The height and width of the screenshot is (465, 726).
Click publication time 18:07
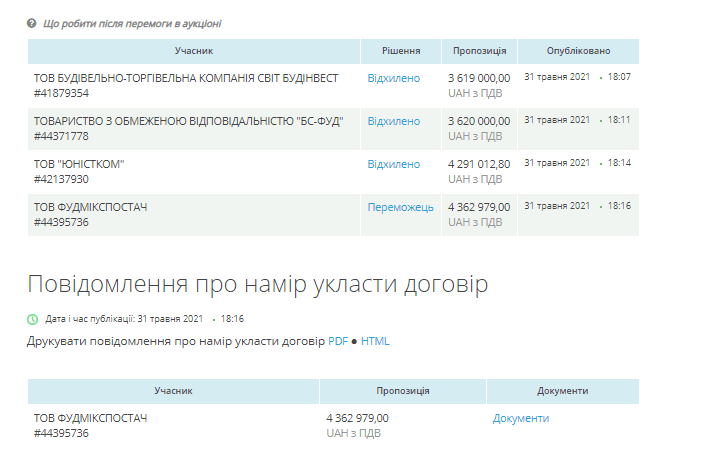coord(619,77)
